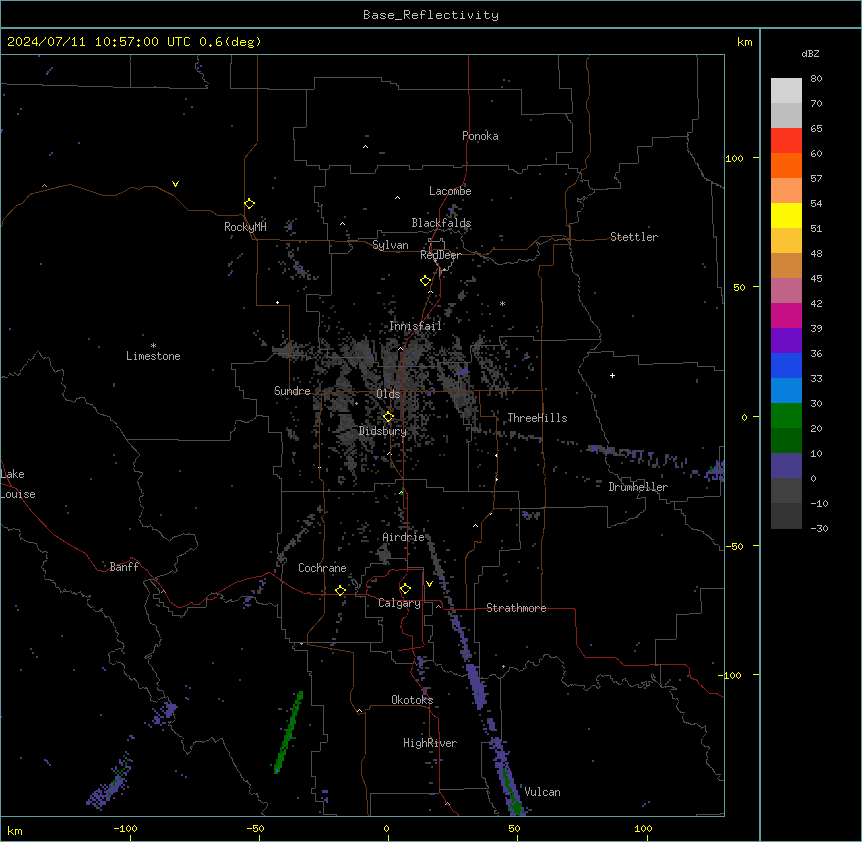Click the Base_Reflectivity title
The image size is (862, 842).
point(431,15)
